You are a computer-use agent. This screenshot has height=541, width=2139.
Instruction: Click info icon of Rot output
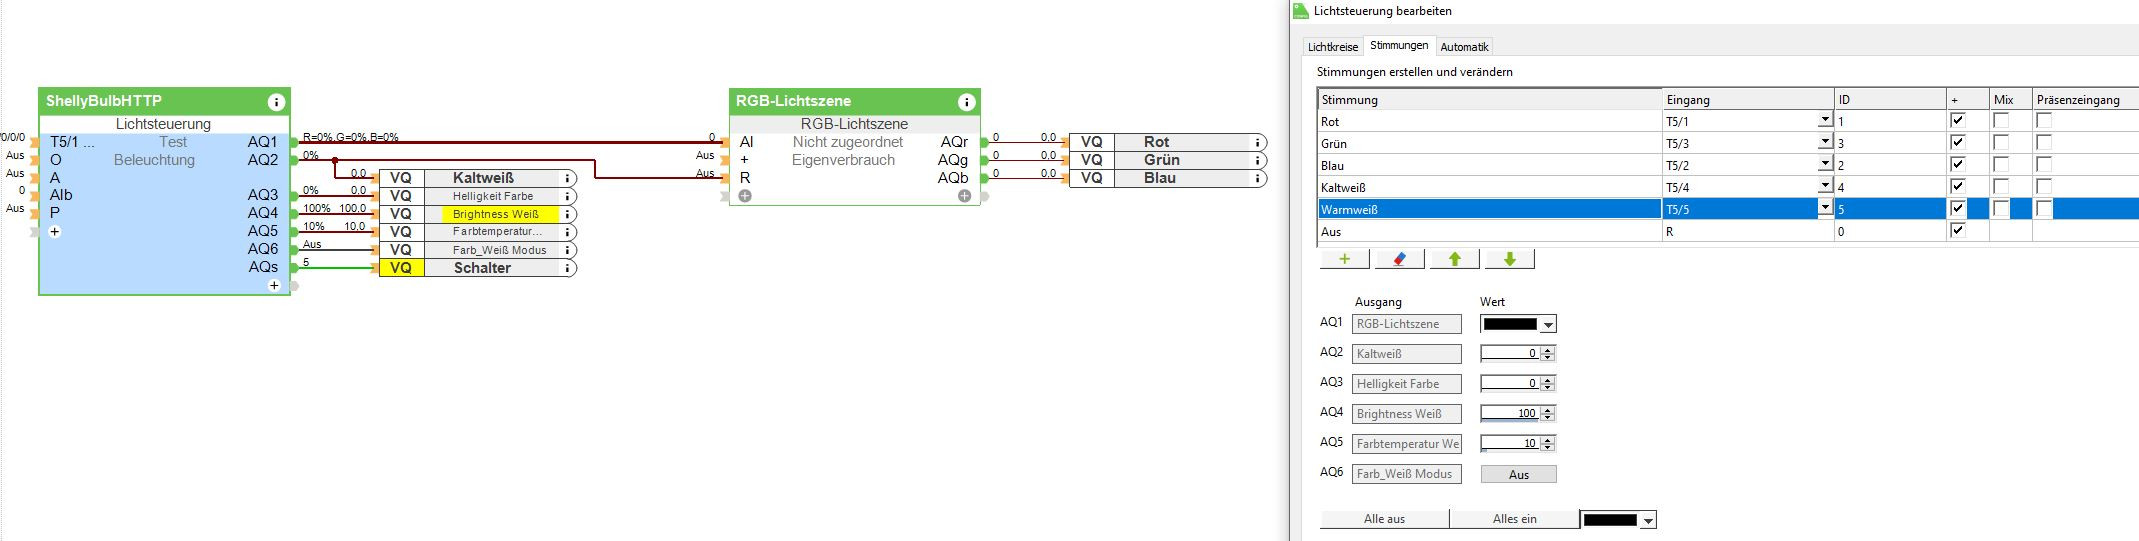[1257, 142]
